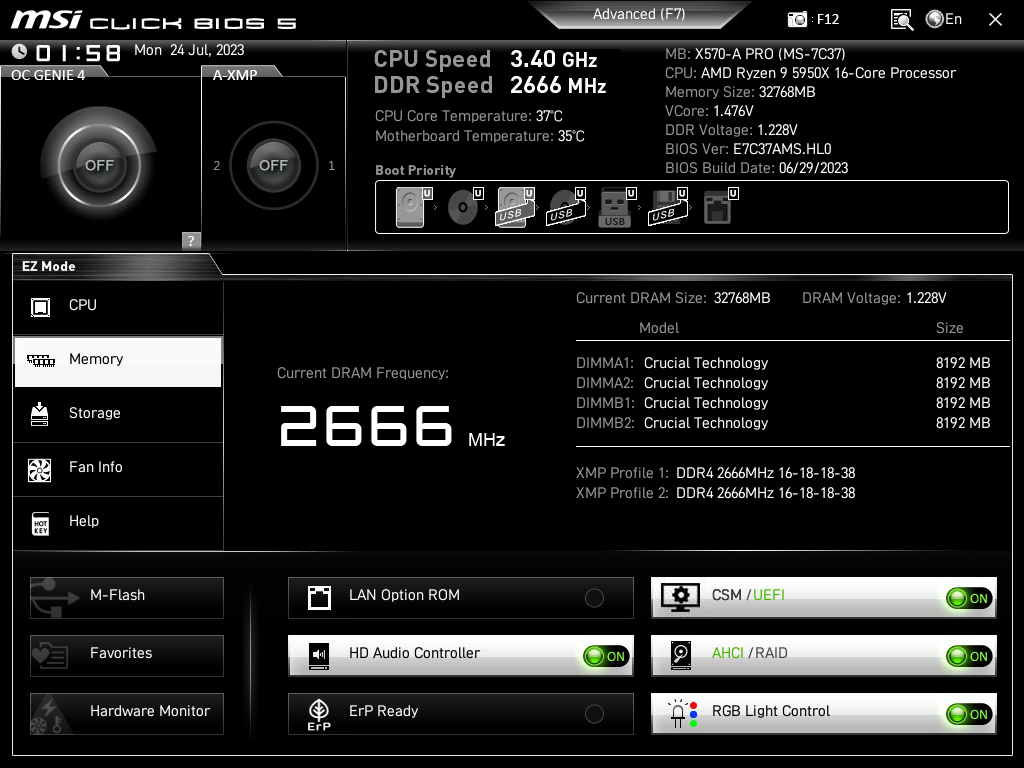This screenshot has height=768, width=1024.
Task: Select the DIMMA1 Crucial Technology row
Action: pos(783,363)
